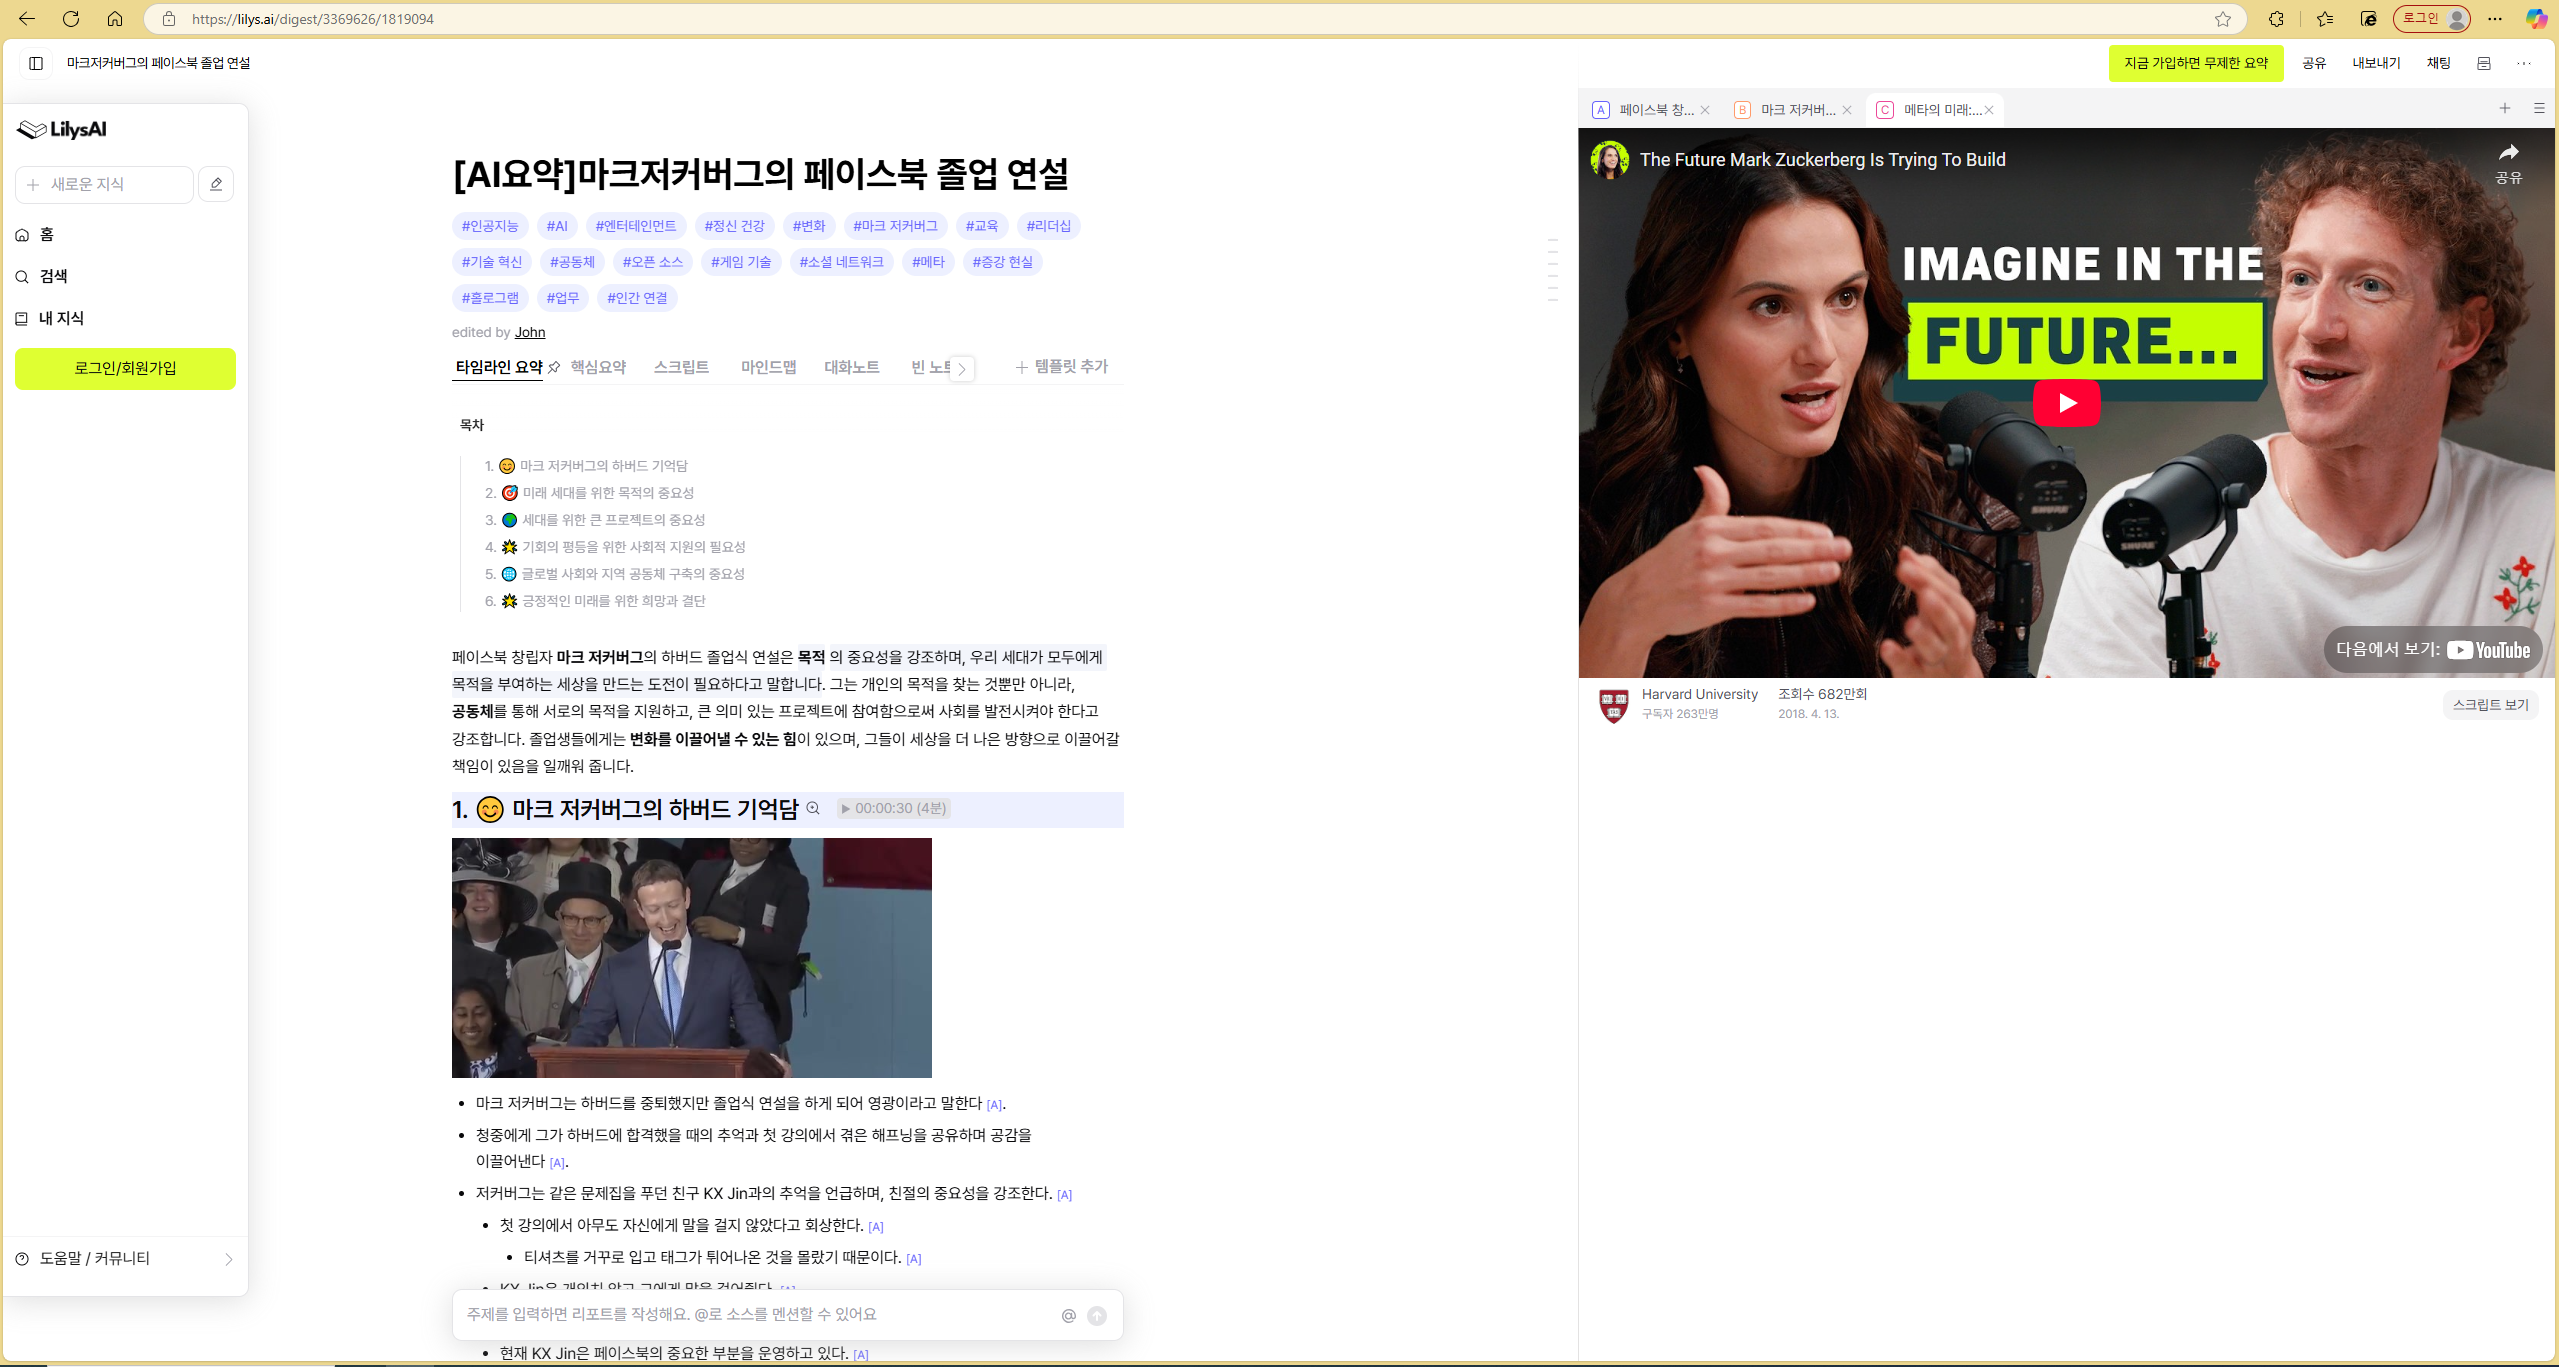
Task: Jump to 미래 세대를 위한 목적의 중요성
Action: 607,493
